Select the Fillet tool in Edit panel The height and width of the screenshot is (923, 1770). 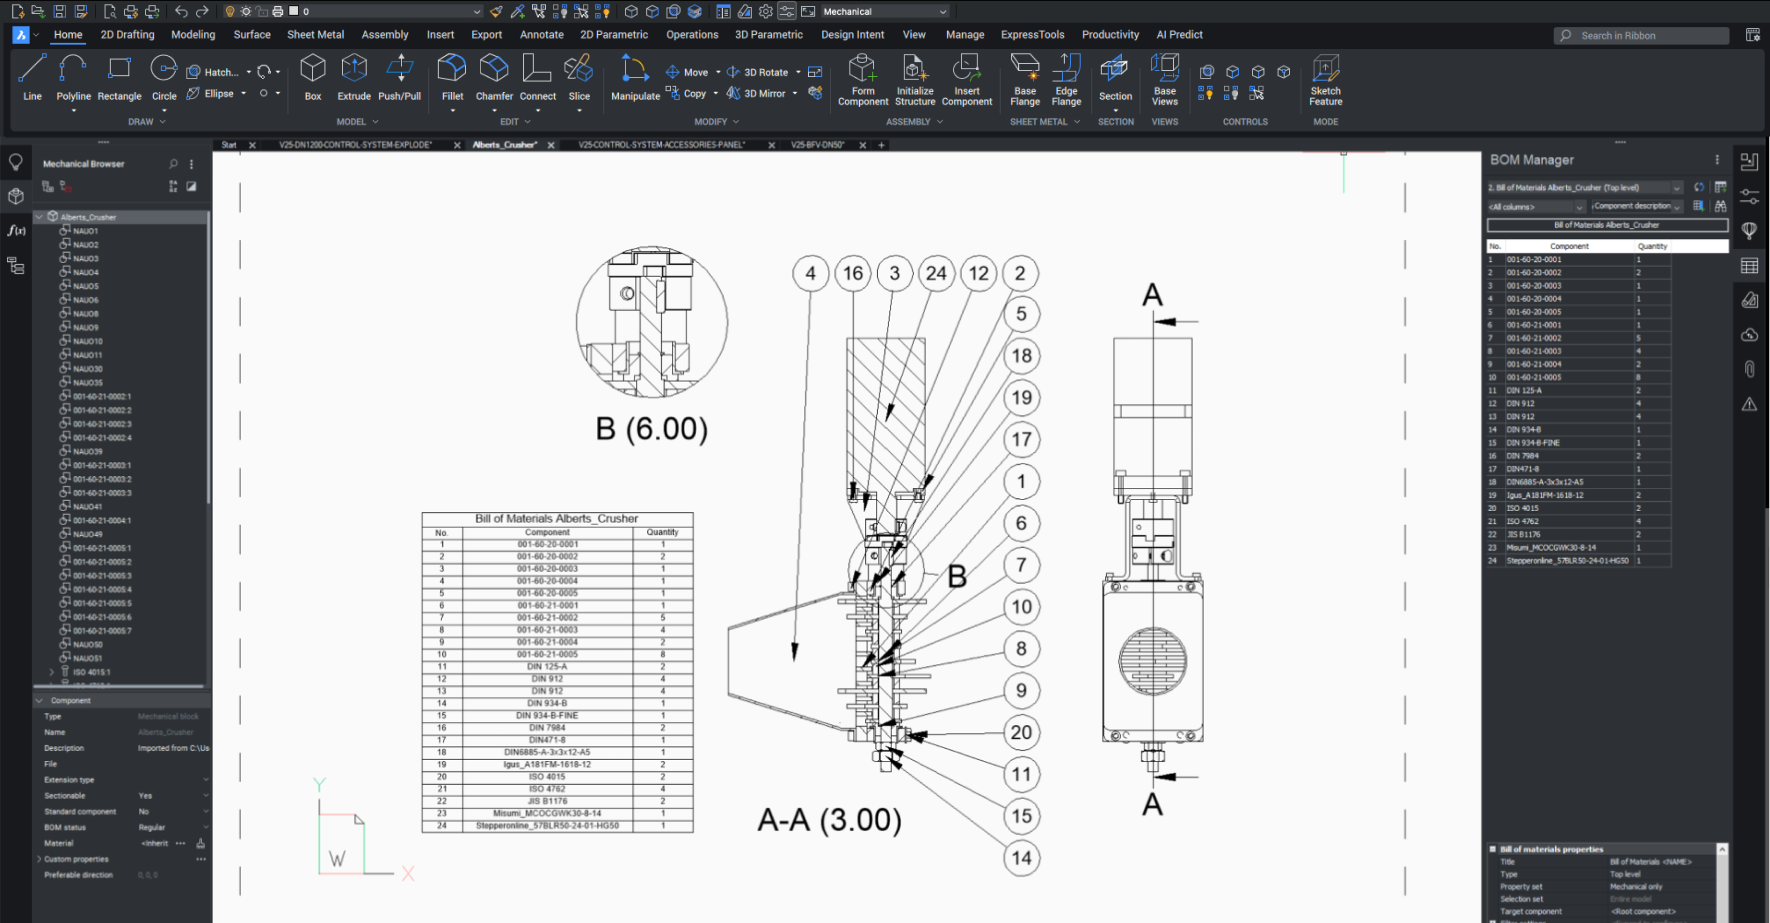click(x=451, y=72)
